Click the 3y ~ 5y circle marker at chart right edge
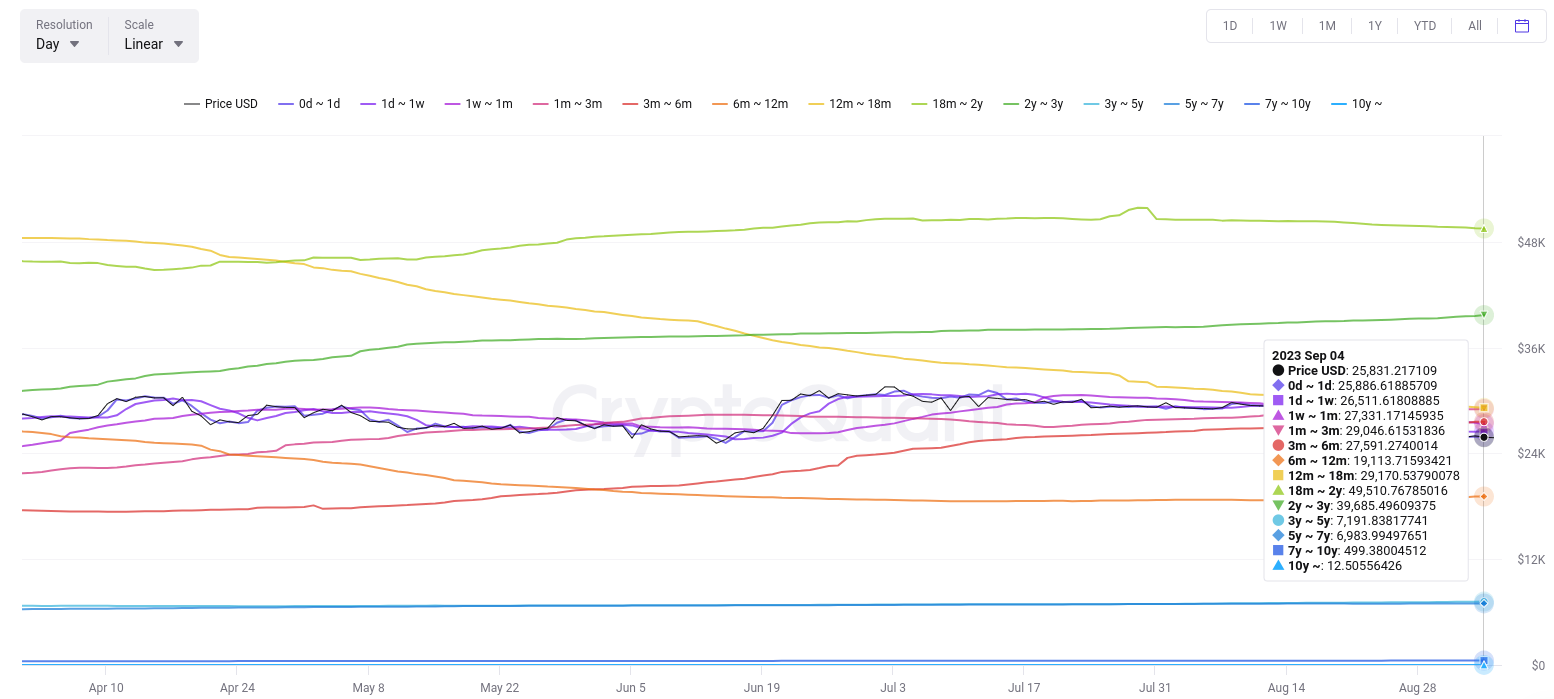The width and height of the screenshot is (1554, 699). click(1483, 602)
